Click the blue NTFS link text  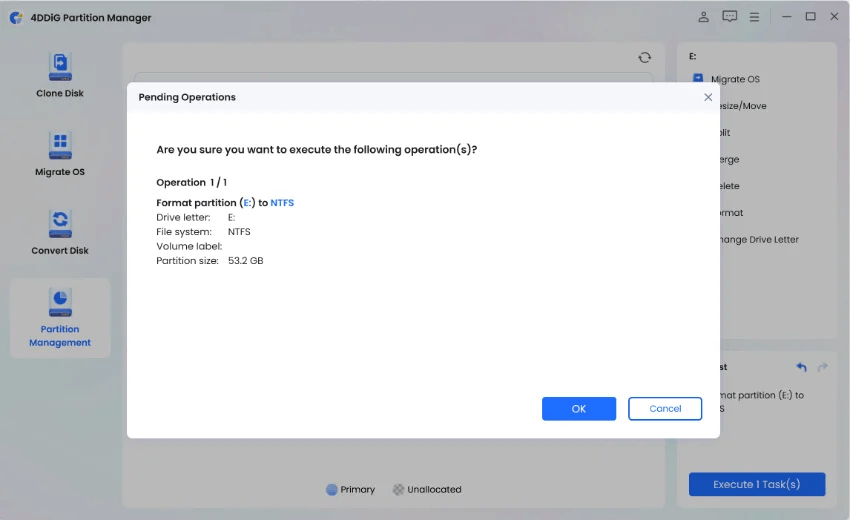(x=282, y=203)
